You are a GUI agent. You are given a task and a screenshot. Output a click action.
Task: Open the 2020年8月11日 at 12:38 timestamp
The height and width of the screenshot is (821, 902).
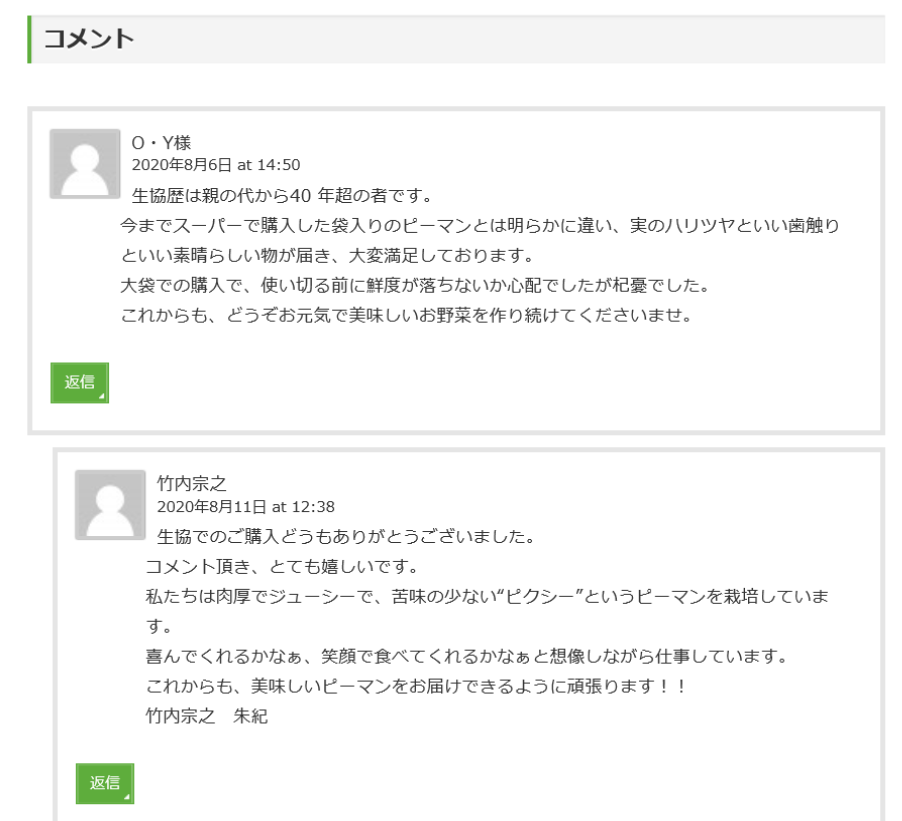[x=246, y=506]
